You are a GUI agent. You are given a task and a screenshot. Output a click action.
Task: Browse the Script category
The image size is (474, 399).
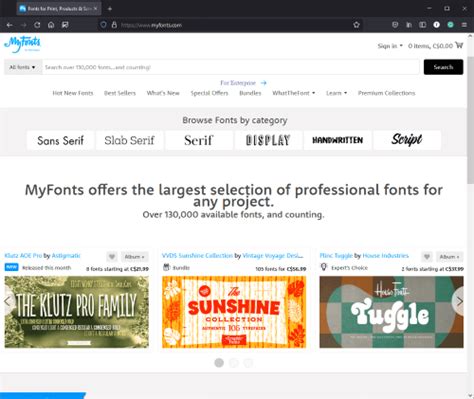407,140
